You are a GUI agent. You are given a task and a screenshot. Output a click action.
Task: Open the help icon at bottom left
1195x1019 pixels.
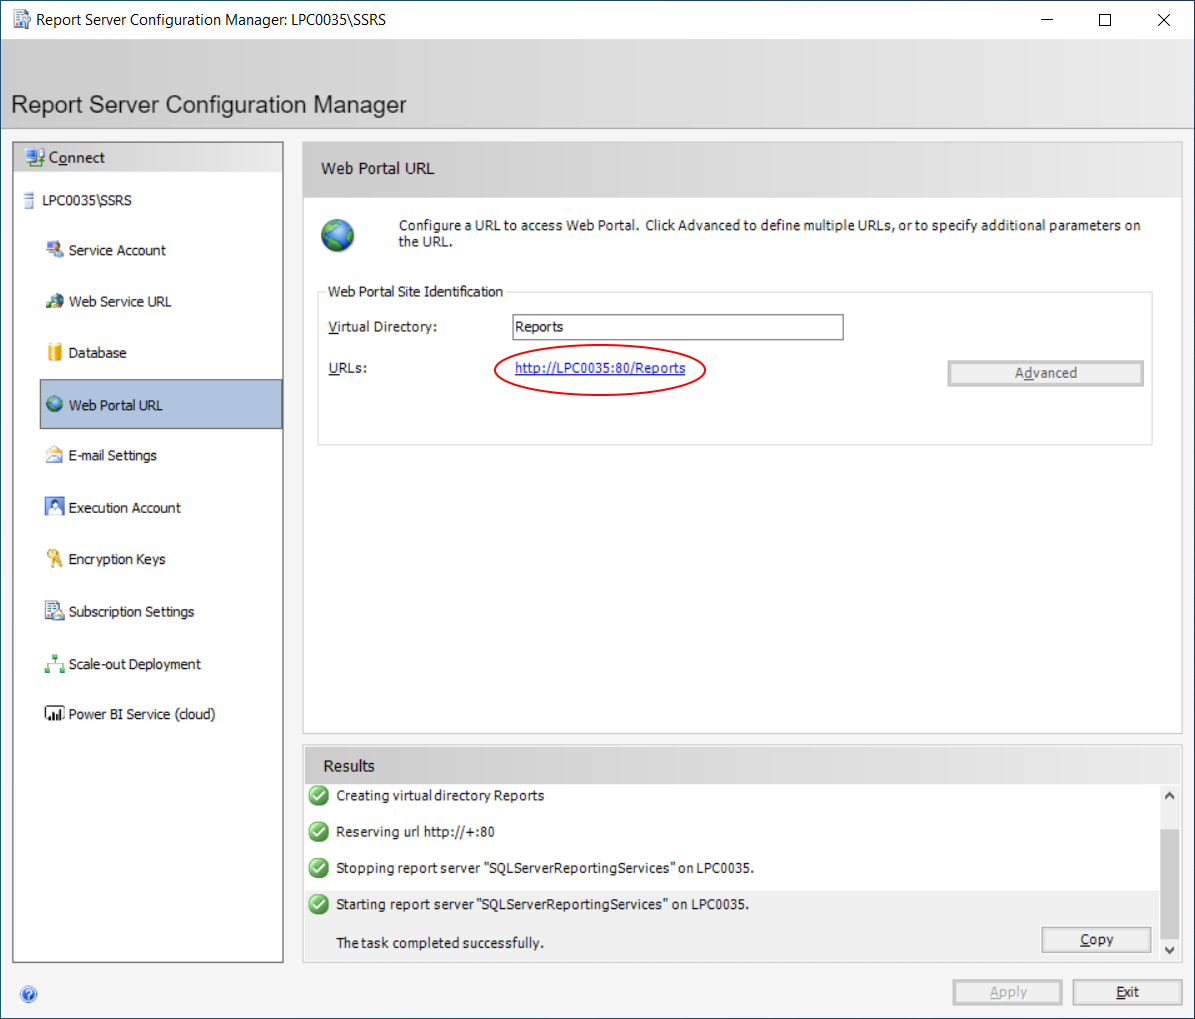coord(29,994)
